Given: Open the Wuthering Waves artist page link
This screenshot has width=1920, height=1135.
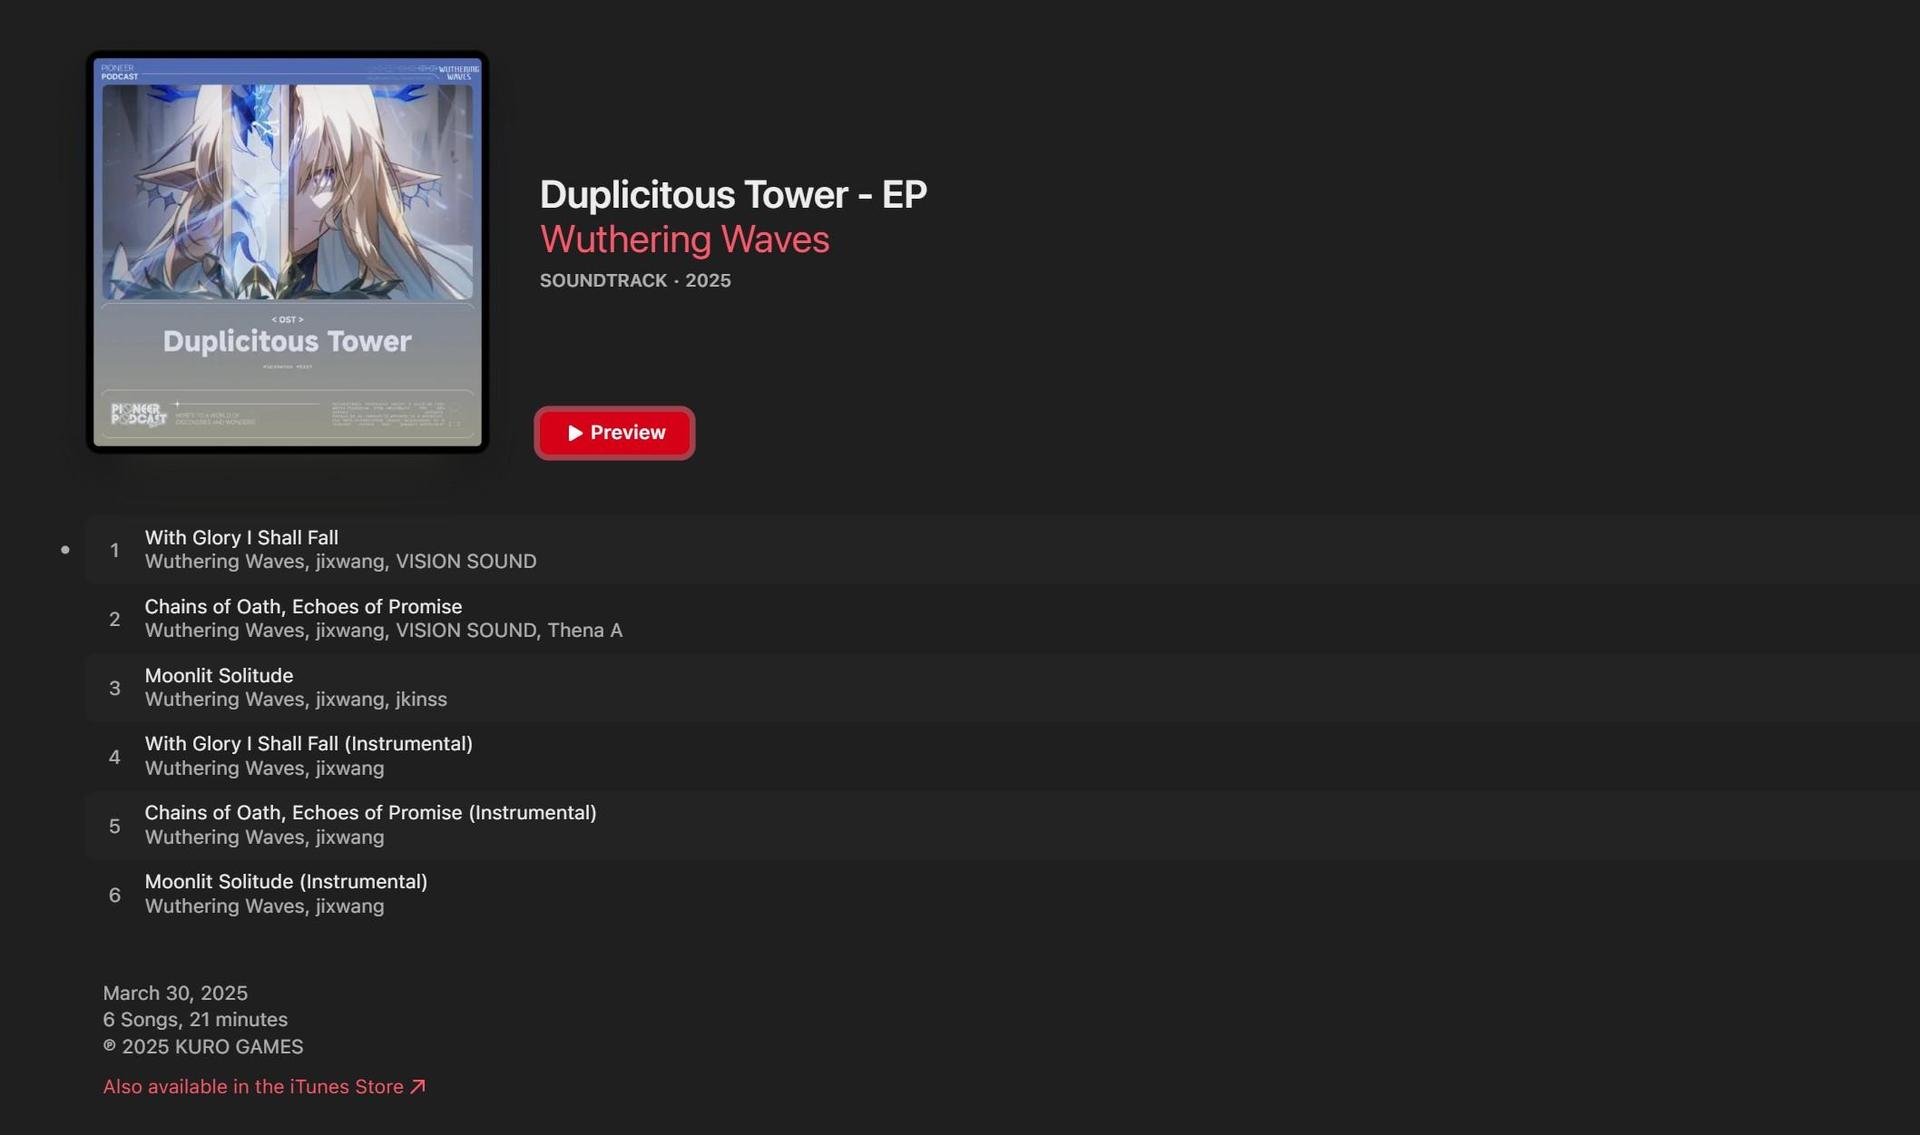Looking at the screenshot, I should click(685, 240).
